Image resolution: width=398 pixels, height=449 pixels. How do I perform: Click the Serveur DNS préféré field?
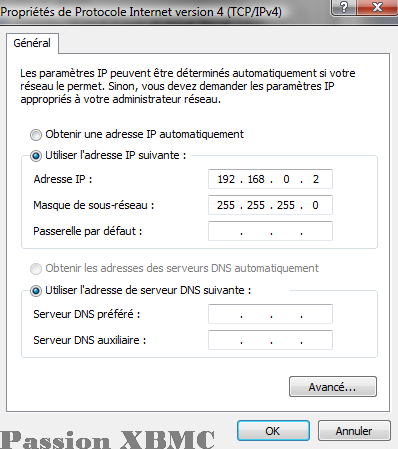click(x=270, y=314)
